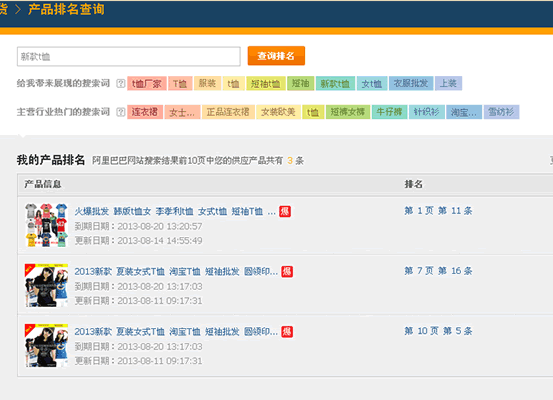Open ranking link 第 7 页 第 16 条

point(438,271)
